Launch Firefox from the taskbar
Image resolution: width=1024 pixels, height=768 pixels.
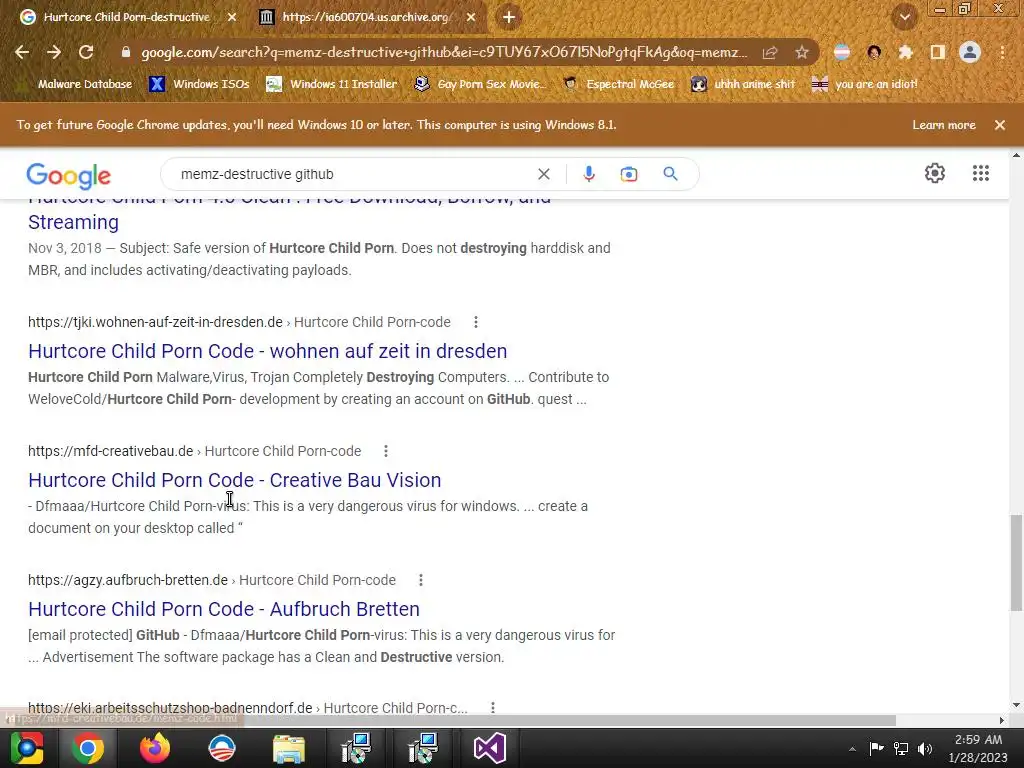(155, 748)
